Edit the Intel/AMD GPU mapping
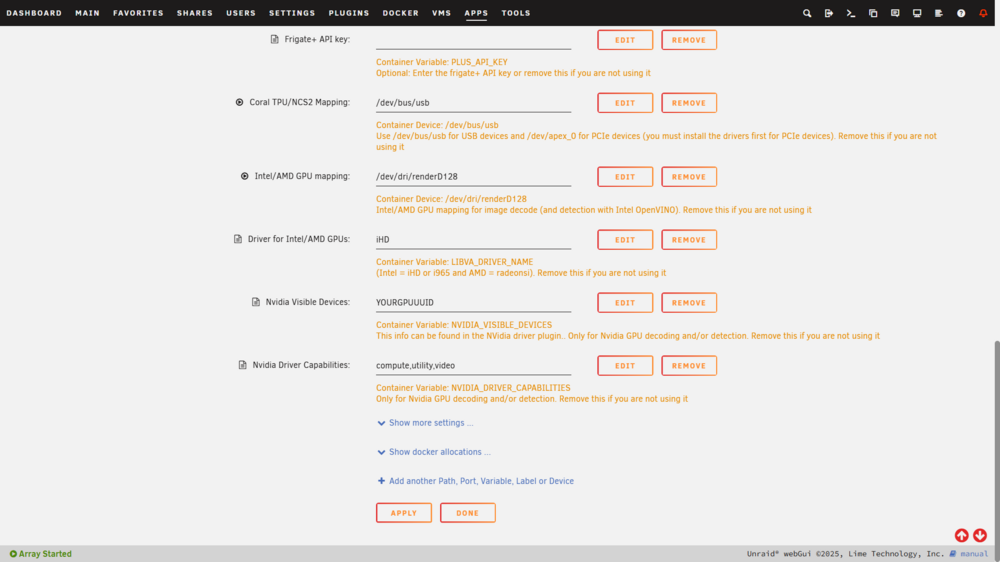 625,177
